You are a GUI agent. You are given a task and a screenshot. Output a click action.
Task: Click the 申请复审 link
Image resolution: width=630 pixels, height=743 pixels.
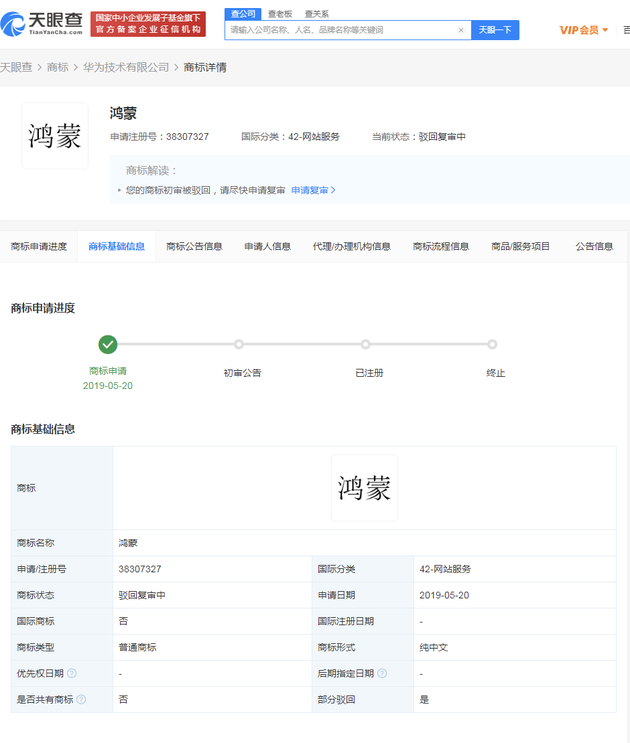pos(313,190)
